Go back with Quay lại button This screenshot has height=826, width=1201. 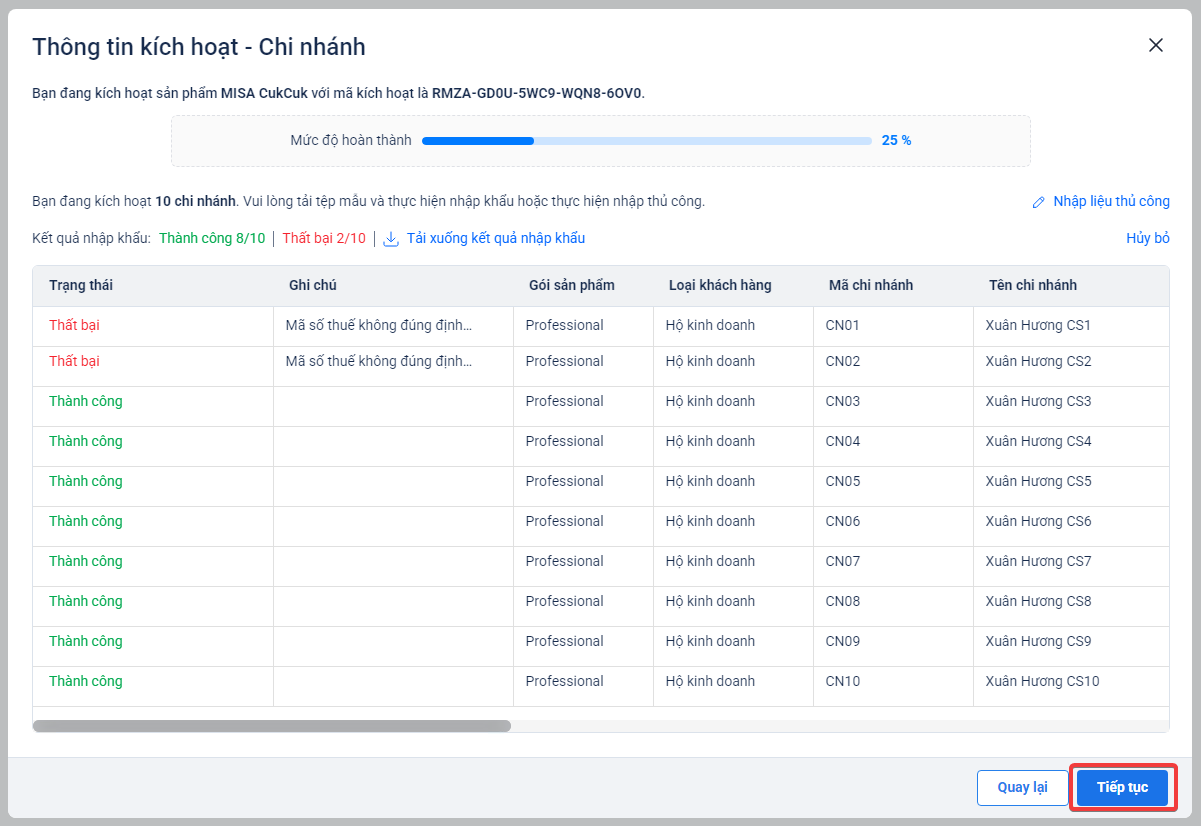1022,787
